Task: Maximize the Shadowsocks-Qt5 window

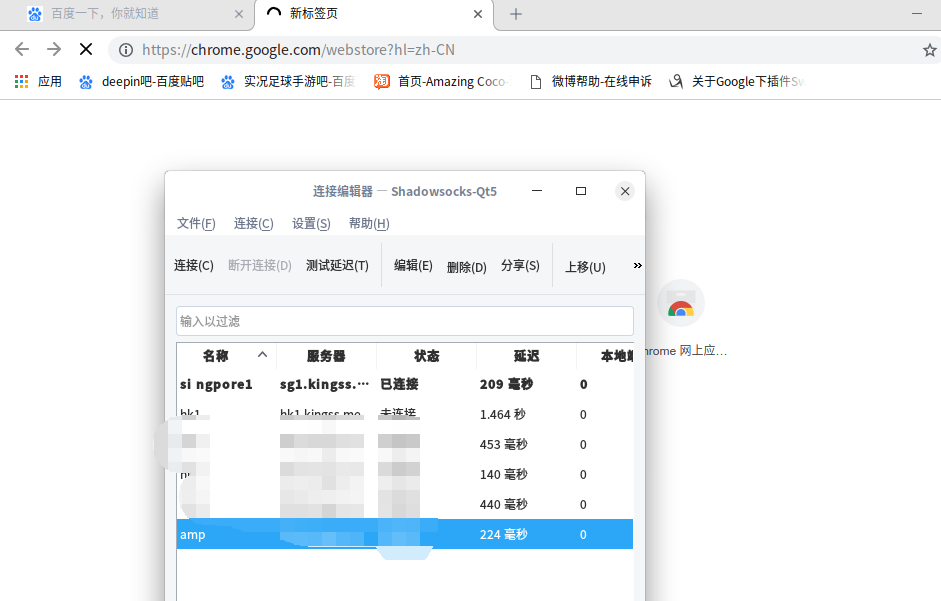Action: click(581, 191)
